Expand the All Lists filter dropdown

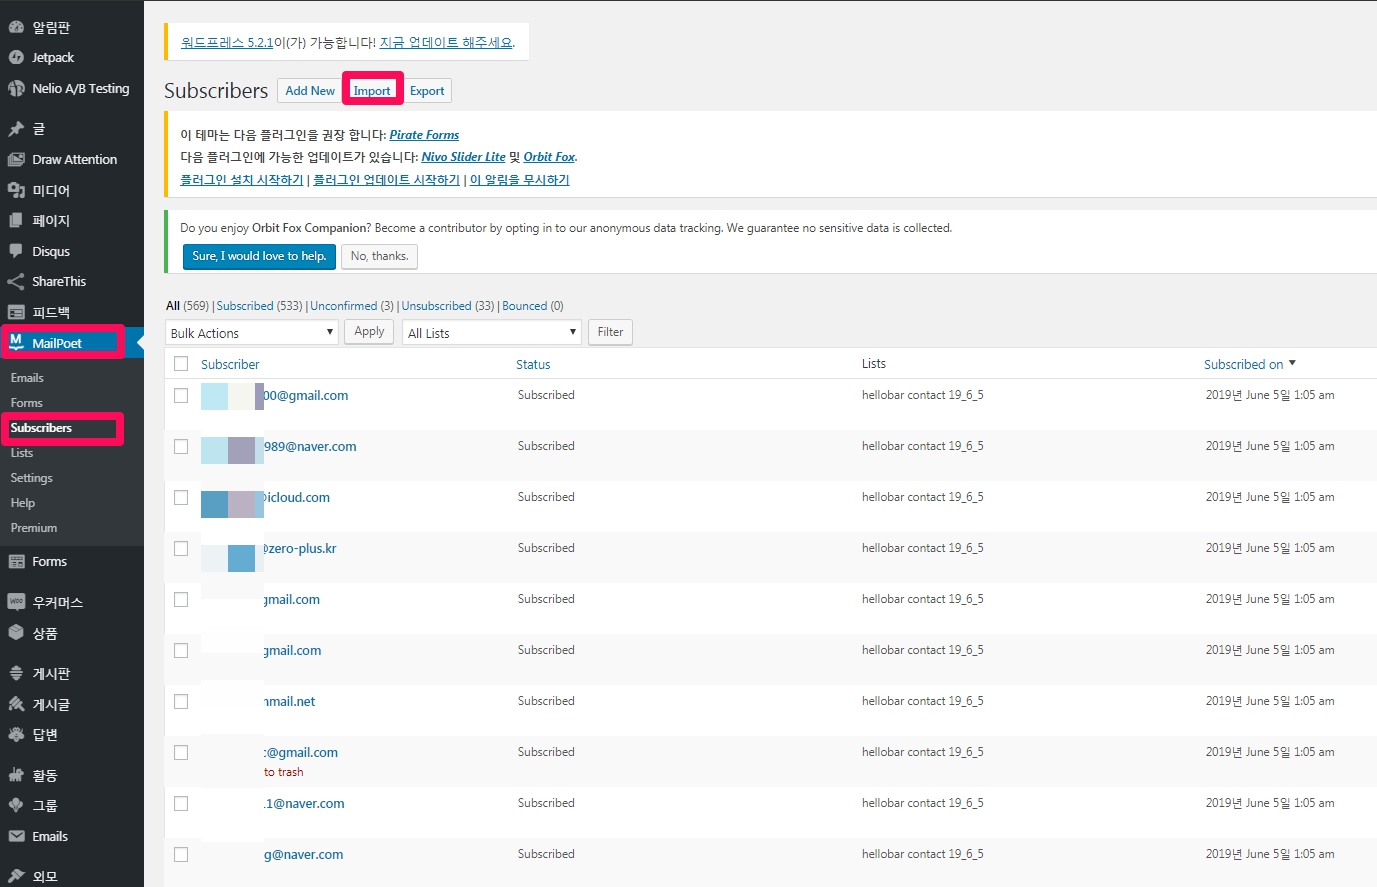(x=492, y=333)
